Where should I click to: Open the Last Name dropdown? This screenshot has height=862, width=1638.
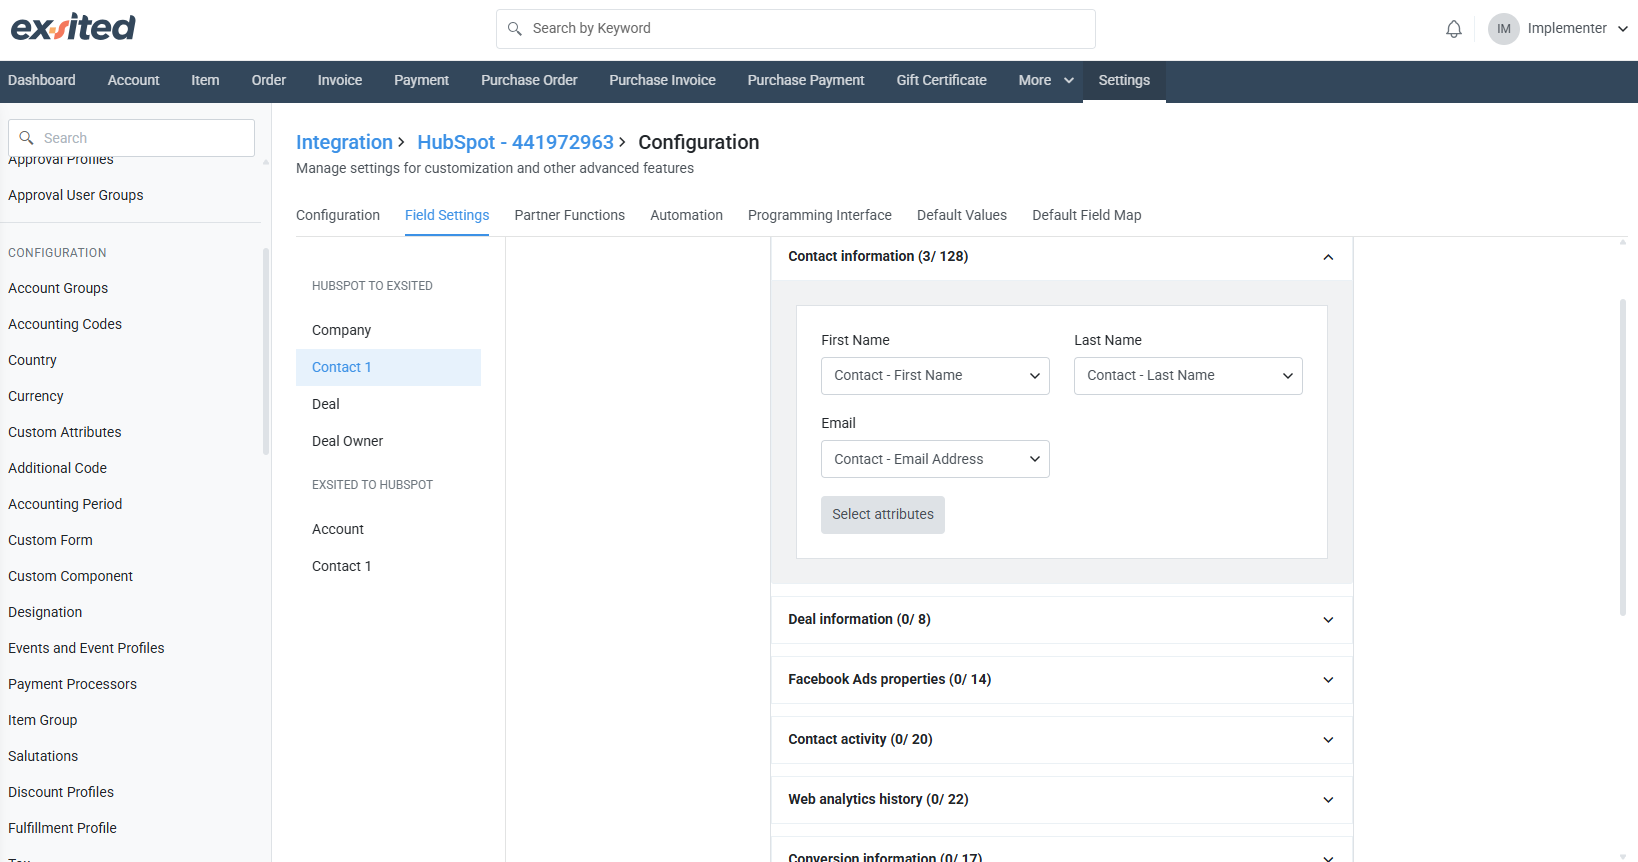[1188, 376]
